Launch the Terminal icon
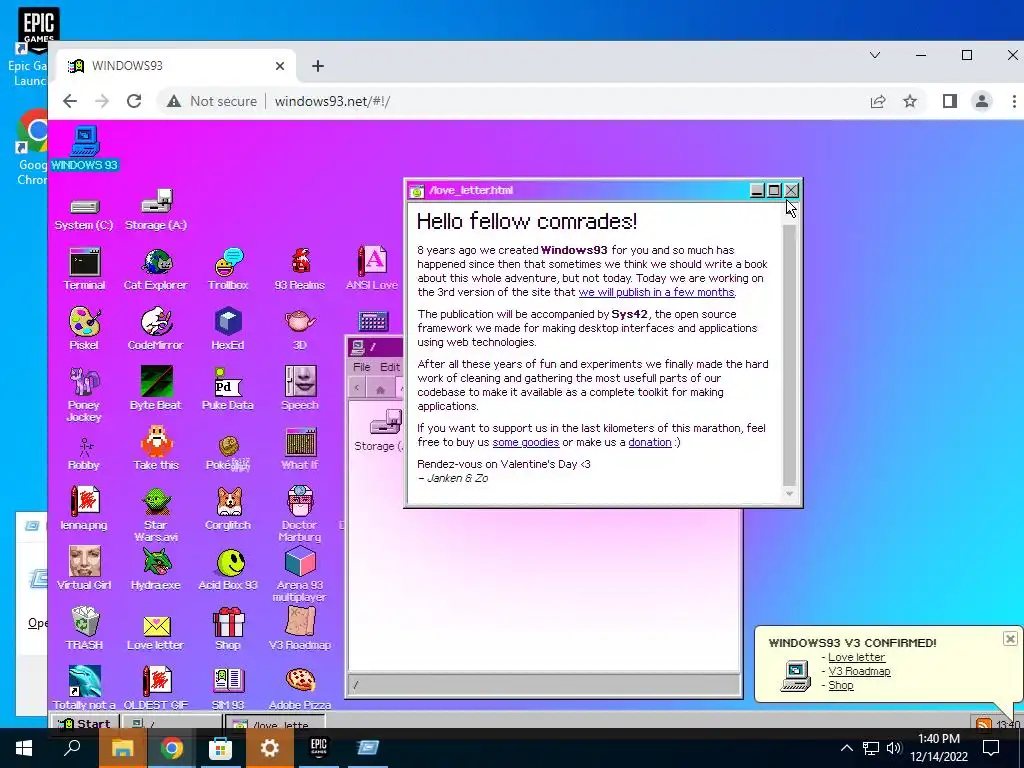The height and width of the screenshot is (768, 1024). (84, 269)
